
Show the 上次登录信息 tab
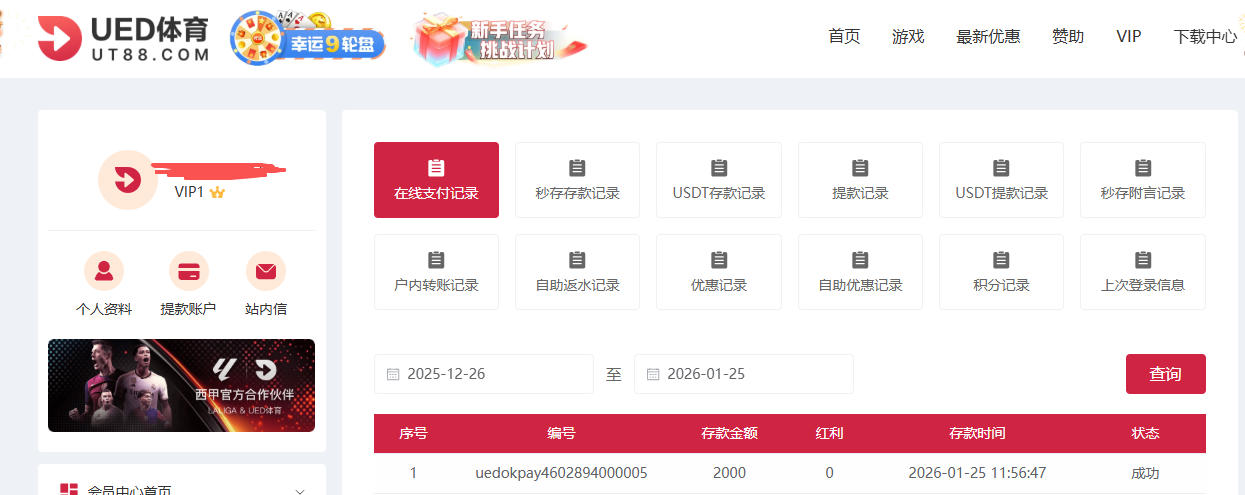[x=1142, y=272]
